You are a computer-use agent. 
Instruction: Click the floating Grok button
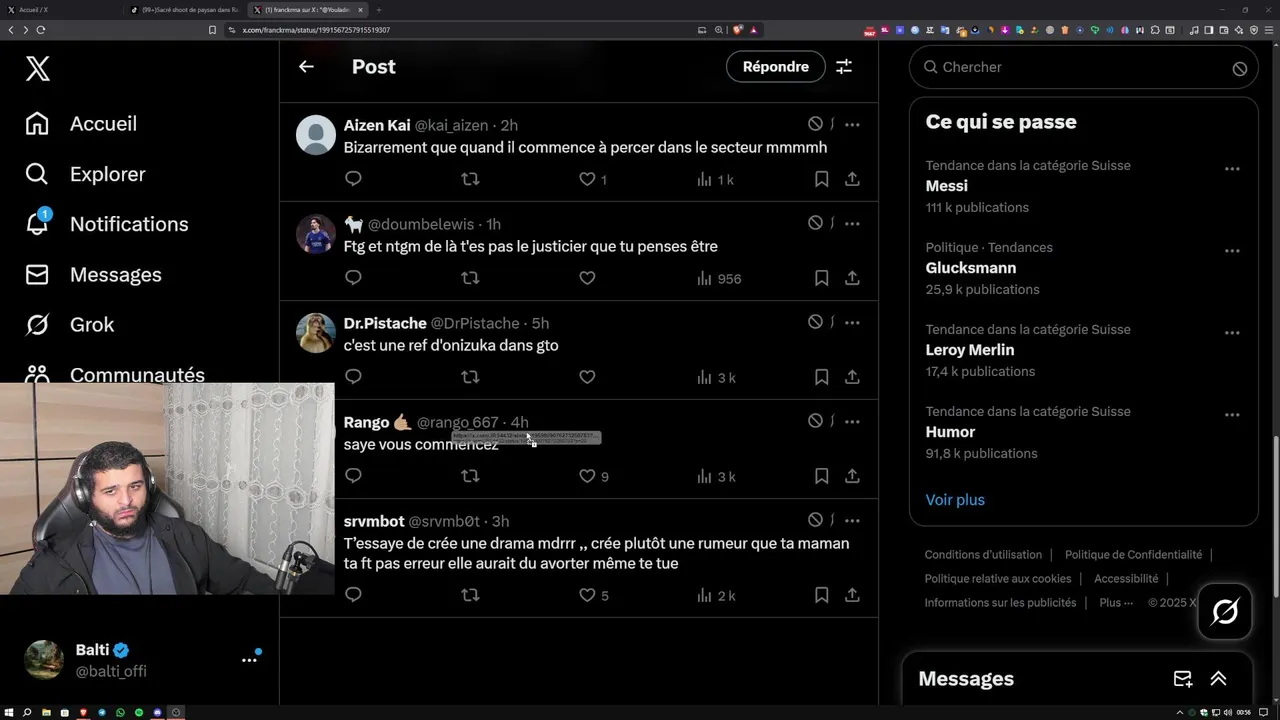pos(1225,611)
